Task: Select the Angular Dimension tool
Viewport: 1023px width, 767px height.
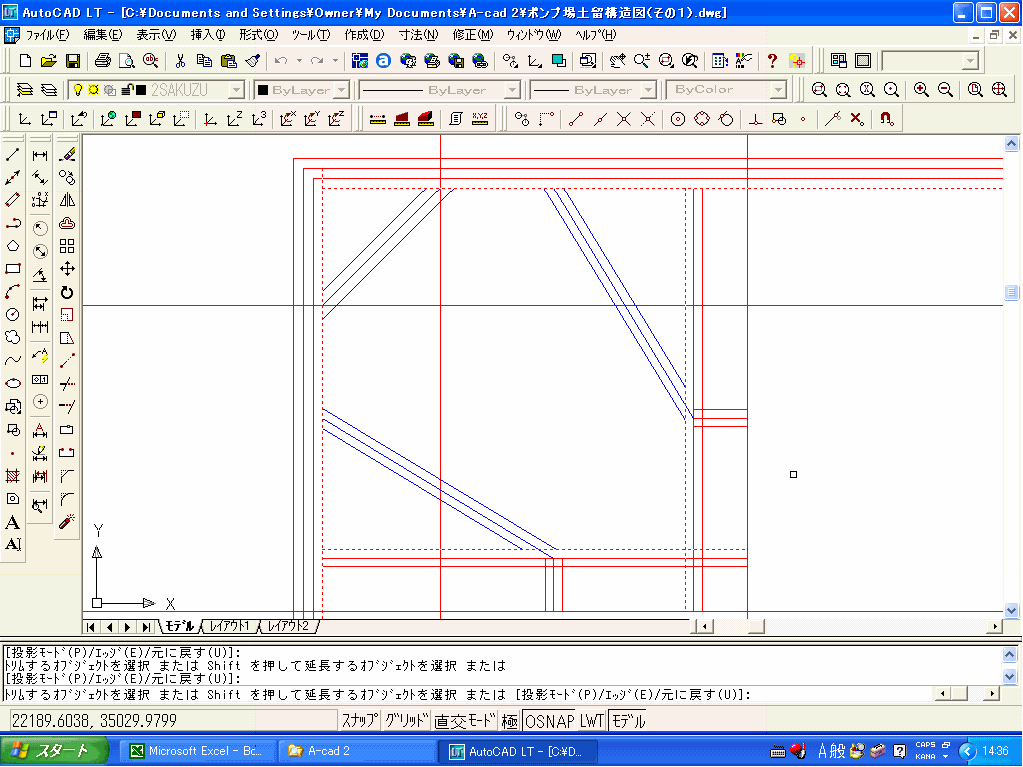Action: (x=40, y=275)
